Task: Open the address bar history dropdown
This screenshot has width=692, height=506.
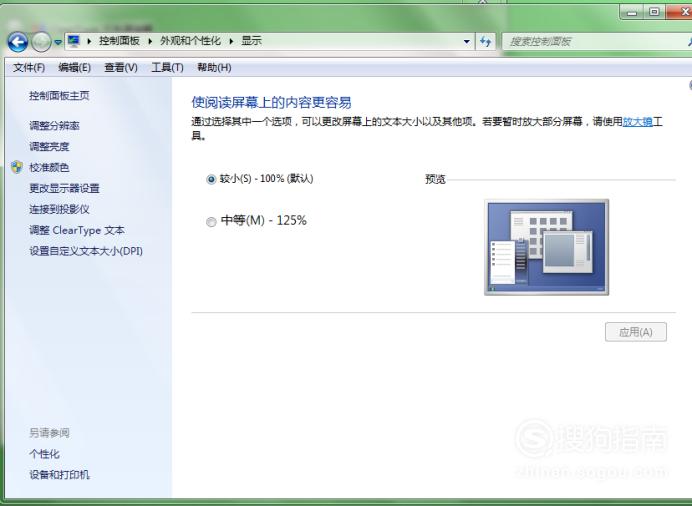Action: pyautogui.click(x=466, y=41)
